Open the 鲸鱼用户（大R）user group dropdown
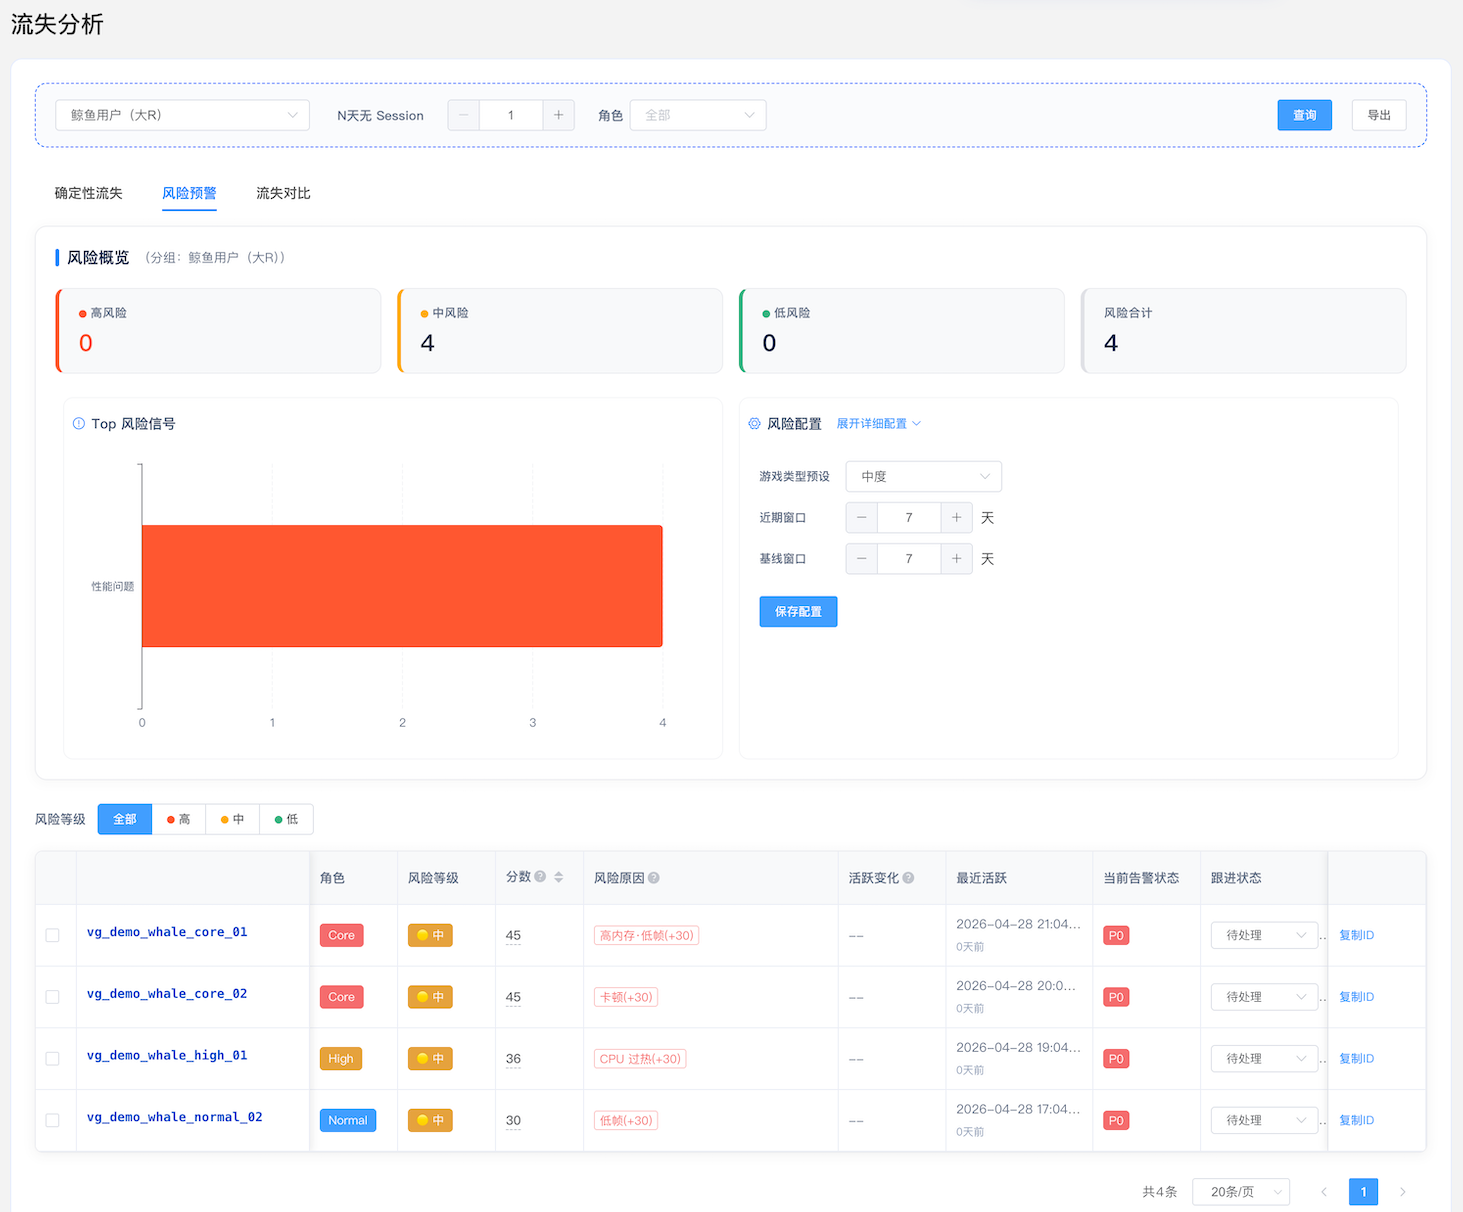Viewport: 1463px width, 1212px height. coord(183,115)
